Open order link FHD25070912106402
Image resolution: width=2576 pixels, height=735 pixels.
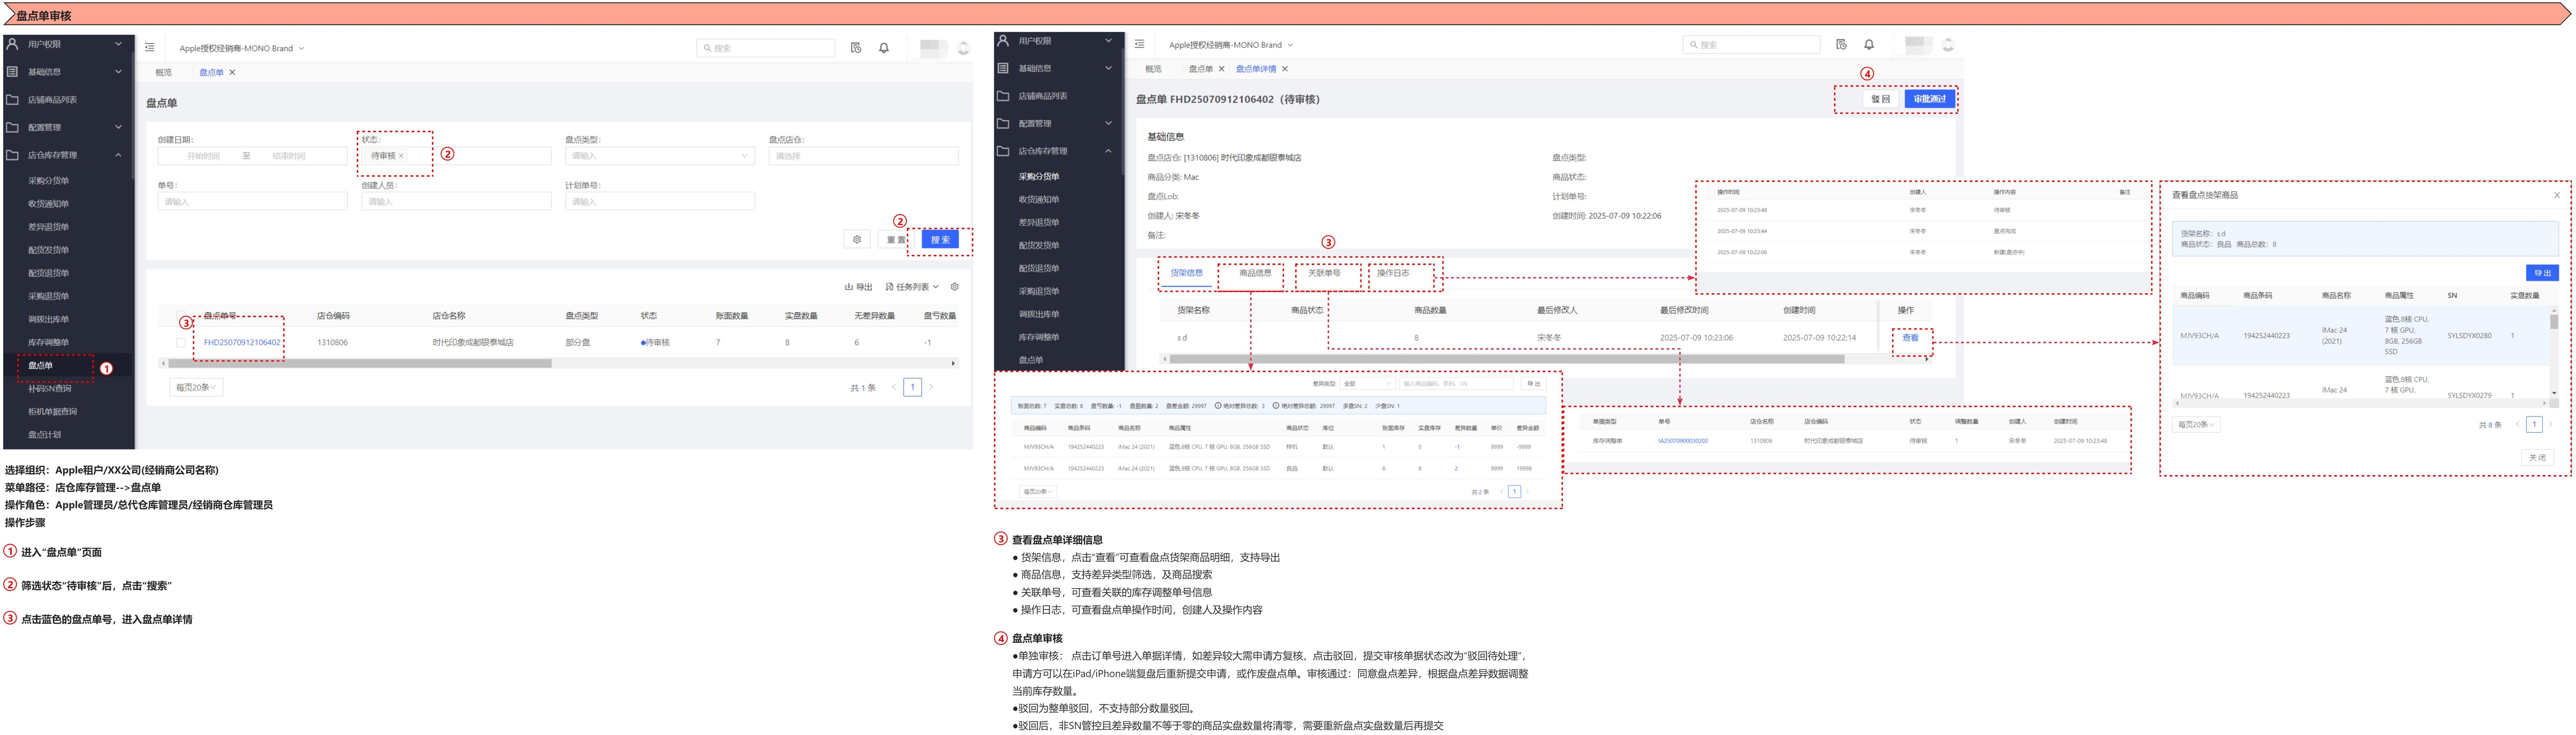242,342
